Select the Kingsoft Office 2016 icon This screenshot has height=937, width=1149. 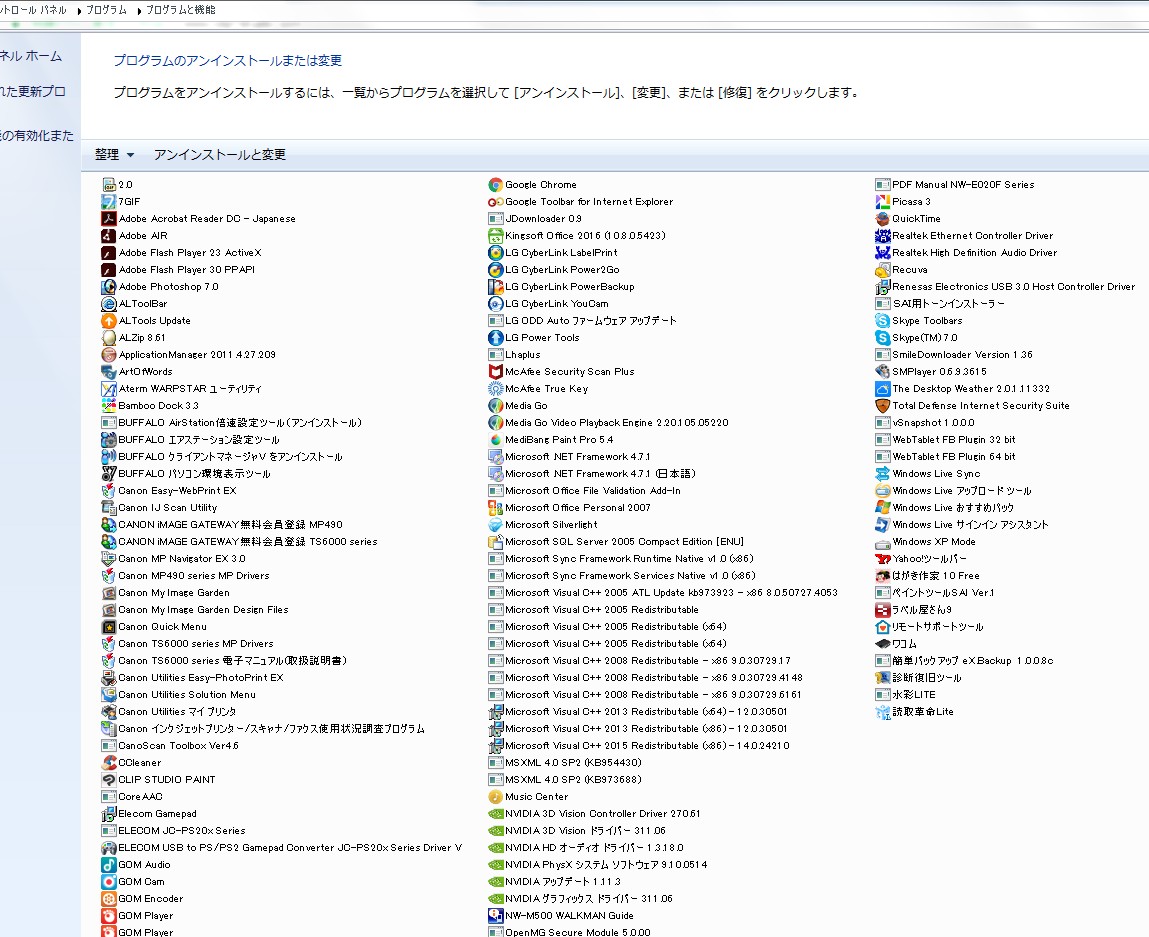point(495,235)
